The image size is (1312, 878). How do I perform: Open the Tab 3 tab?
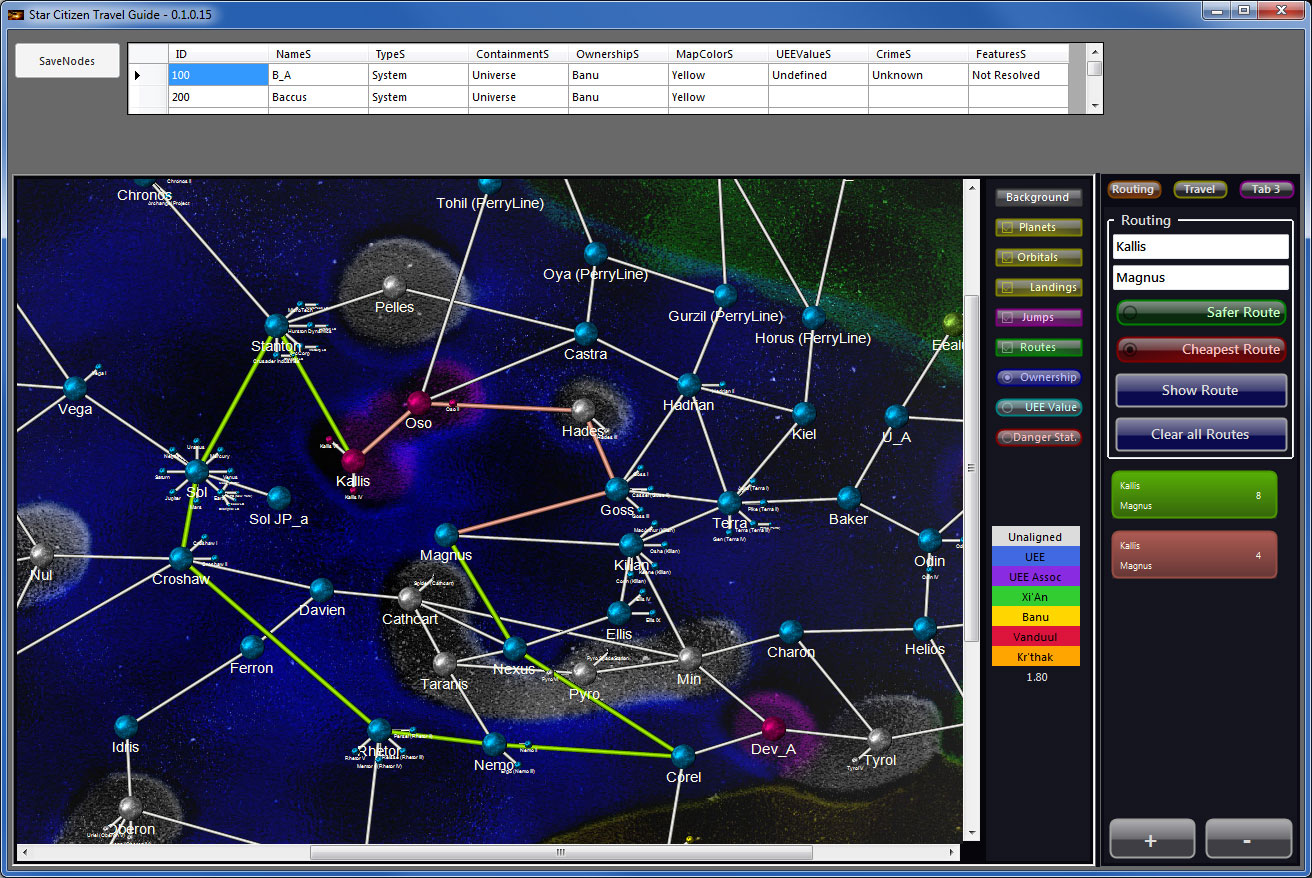[1265, 189]
